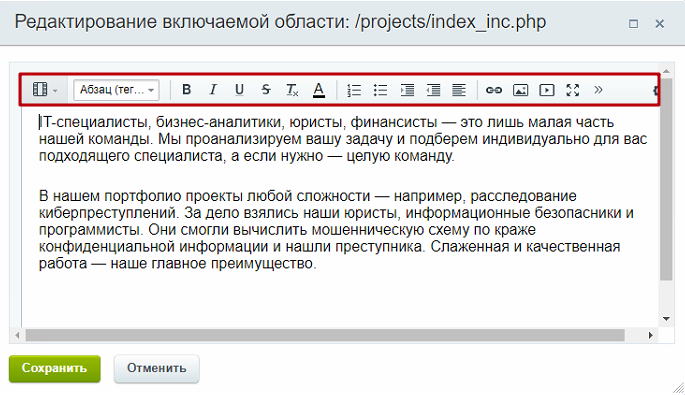The image size is (685, 395).
Task: Show more toolbar buttons
Action: [598, 90]
